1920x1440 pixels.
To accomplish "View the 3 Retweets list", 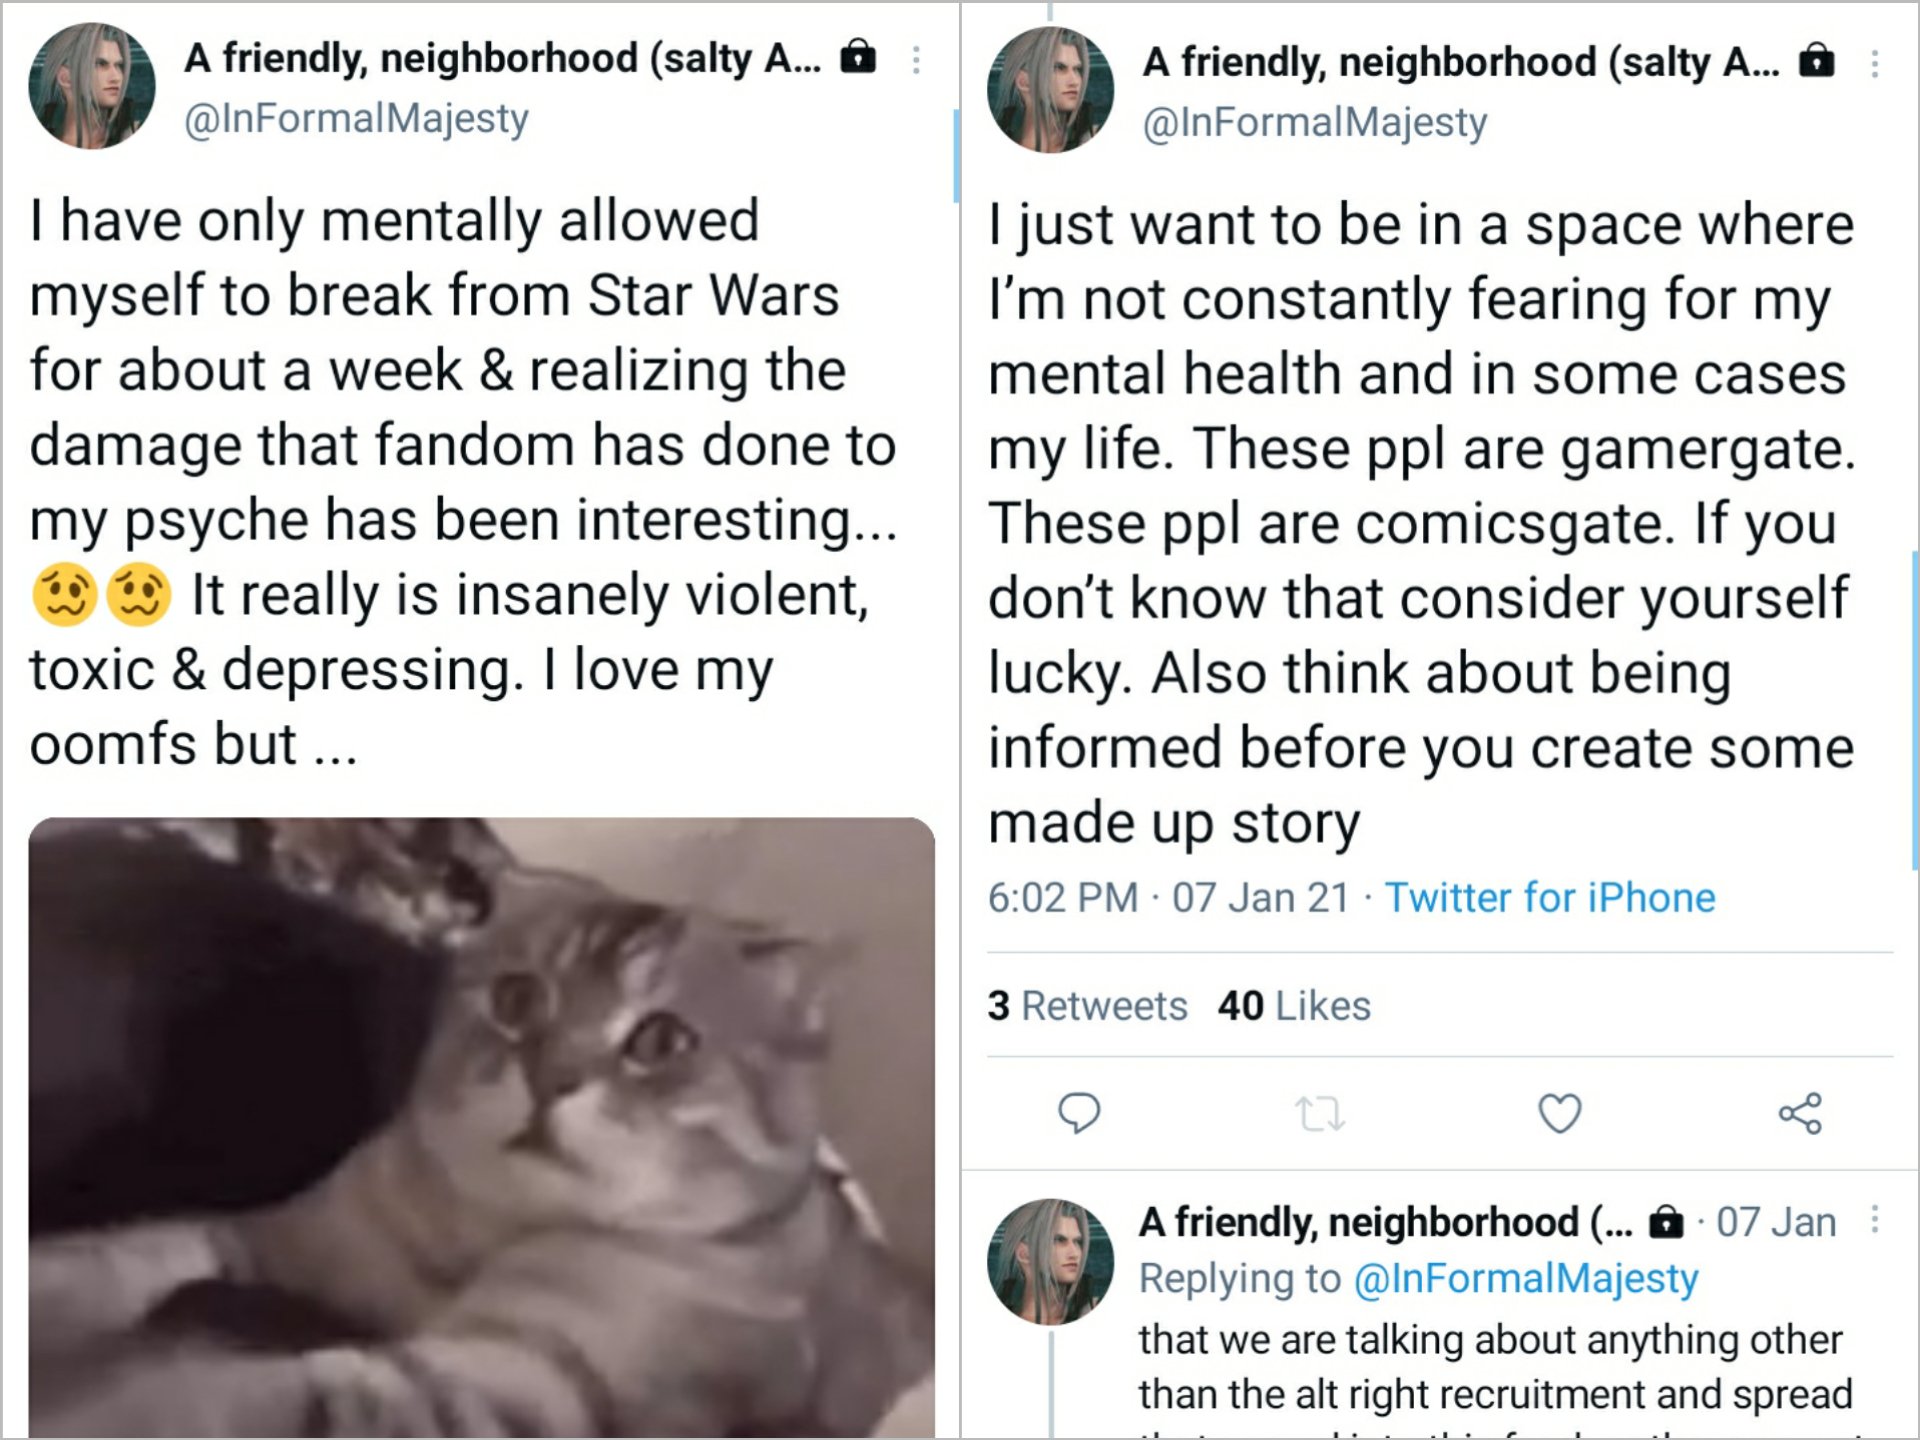I will [x=1087, y=1005].
